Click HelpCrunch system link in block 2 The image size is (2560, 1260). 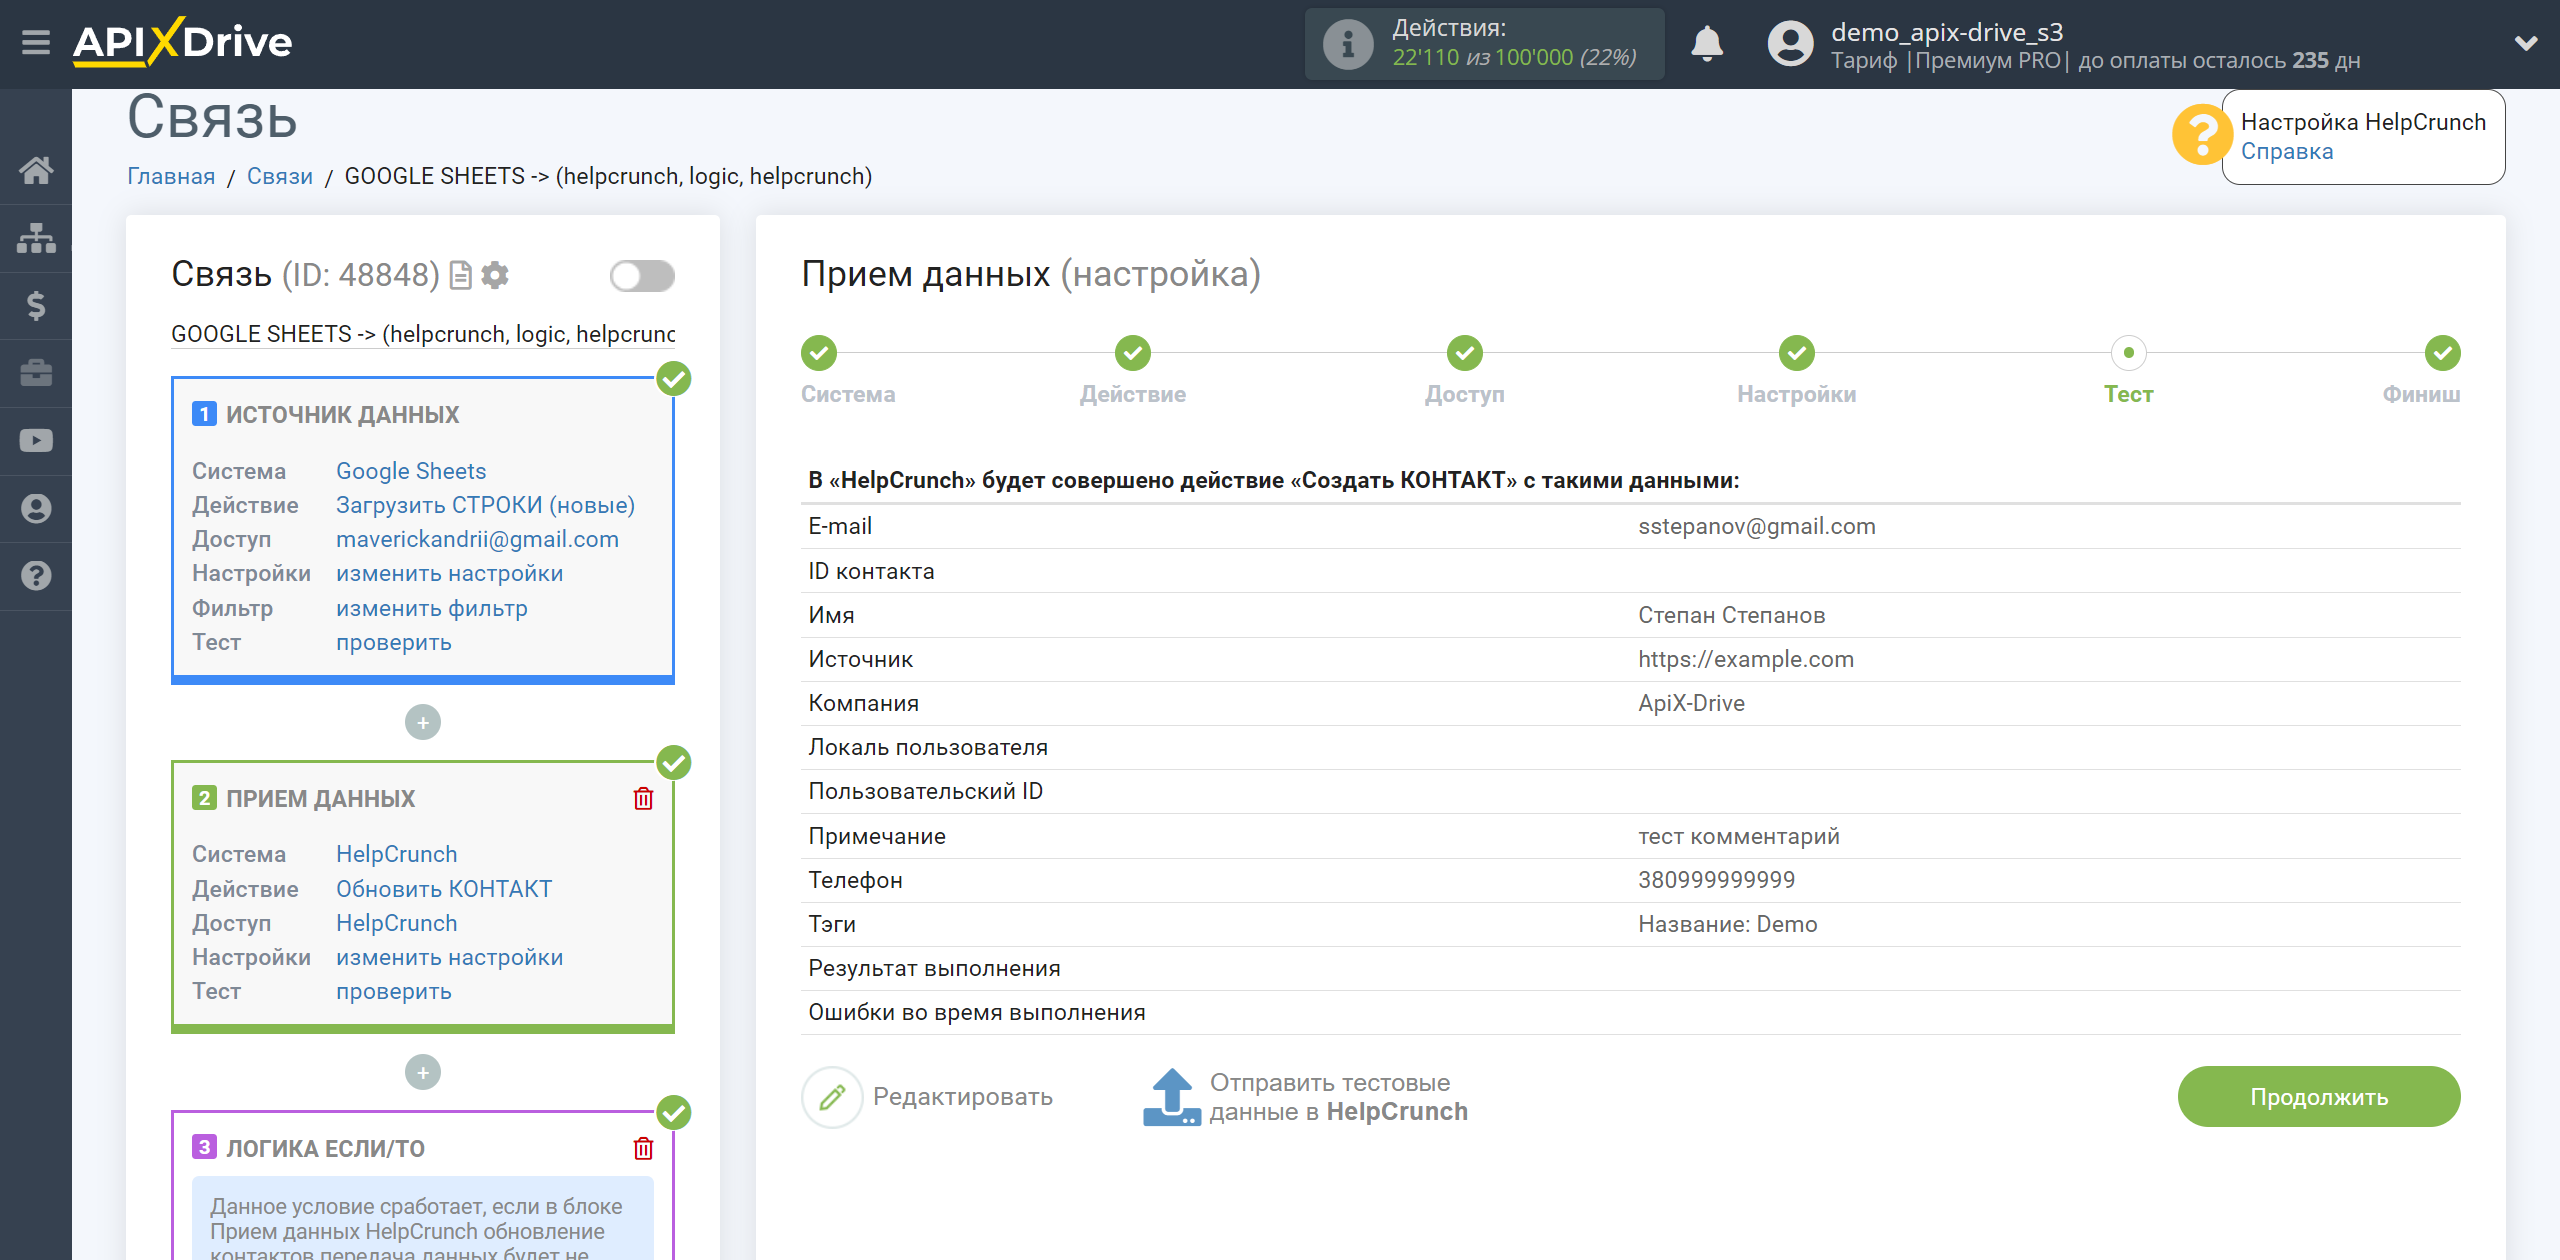[396, 854]
